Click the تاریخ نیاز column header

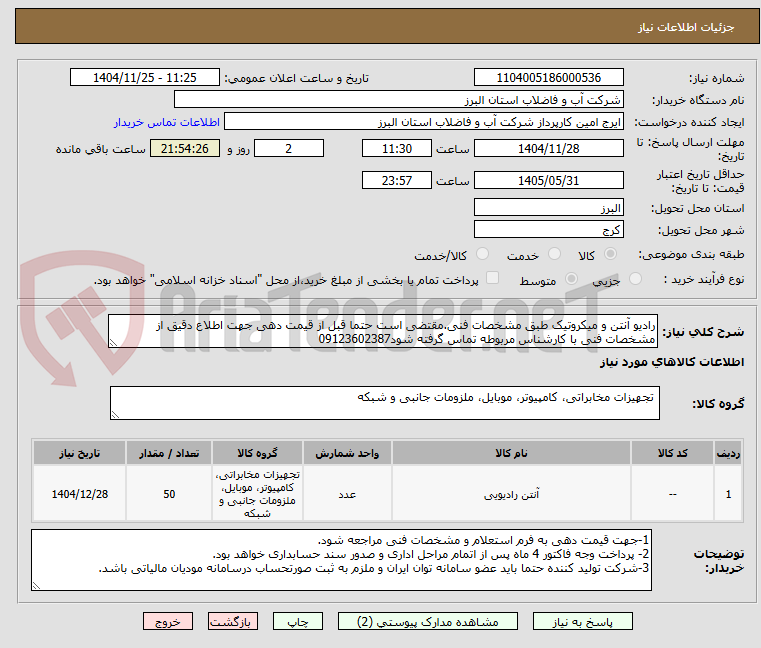[80, 453]
